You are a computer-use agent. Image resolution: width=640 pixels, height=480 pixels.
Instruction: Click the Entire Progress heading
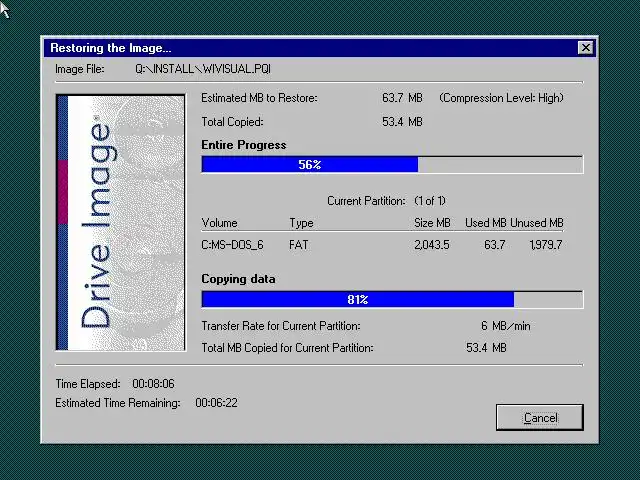[244, 145]
